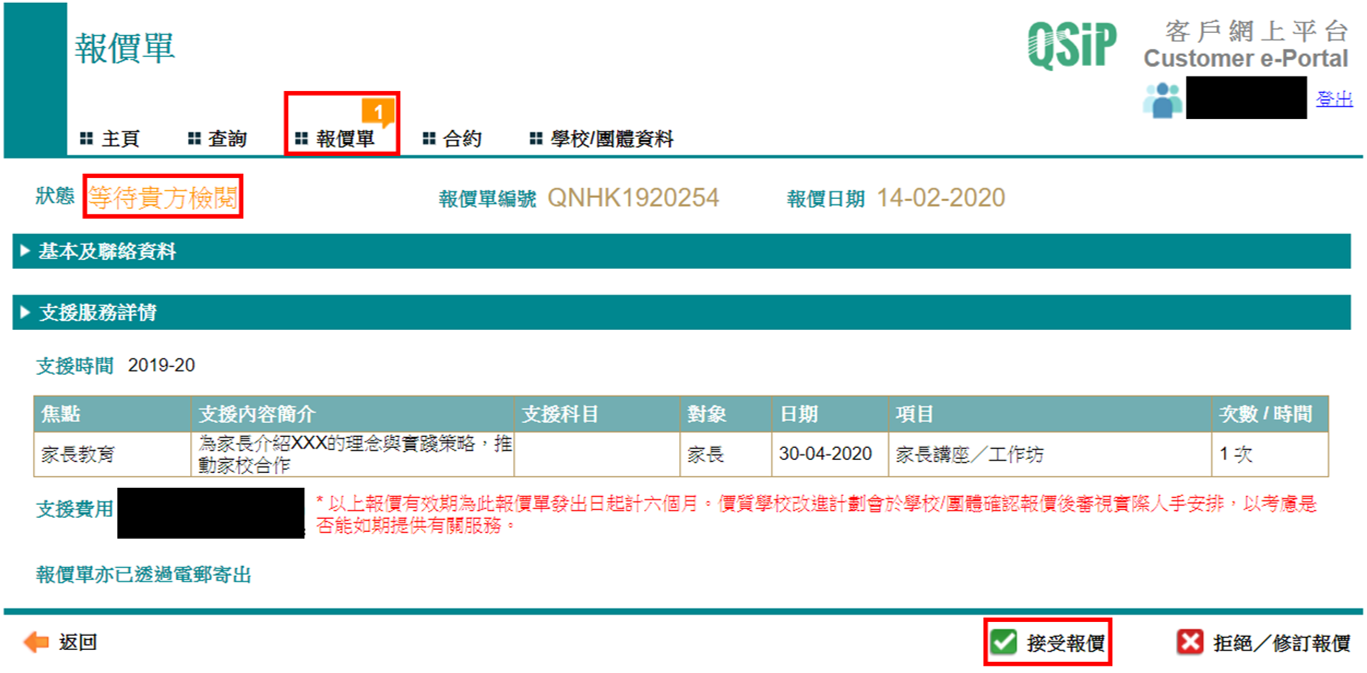Collapse the 支援服務詳情 section
The height and width of the screenshot is (673, 1367).
pos(683,312)
